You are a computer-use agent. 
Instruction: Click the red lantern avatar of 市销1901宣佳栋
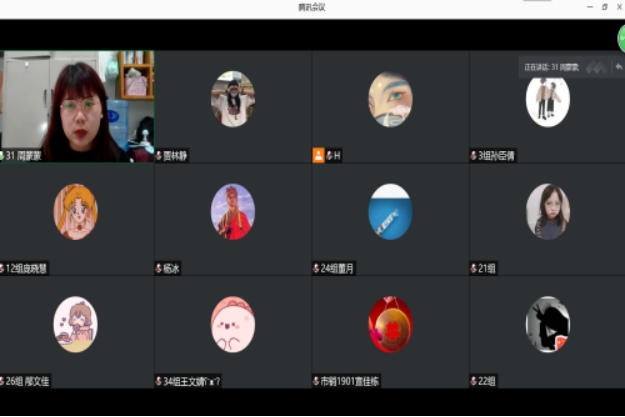coord(390,324)
